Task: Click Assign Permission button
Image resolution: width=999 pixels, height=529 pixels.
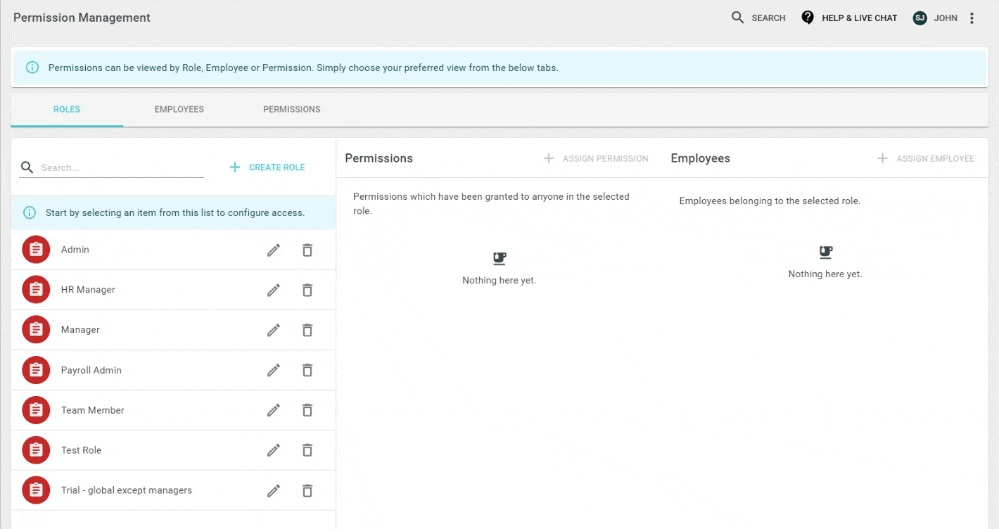Action: (596, 158)
